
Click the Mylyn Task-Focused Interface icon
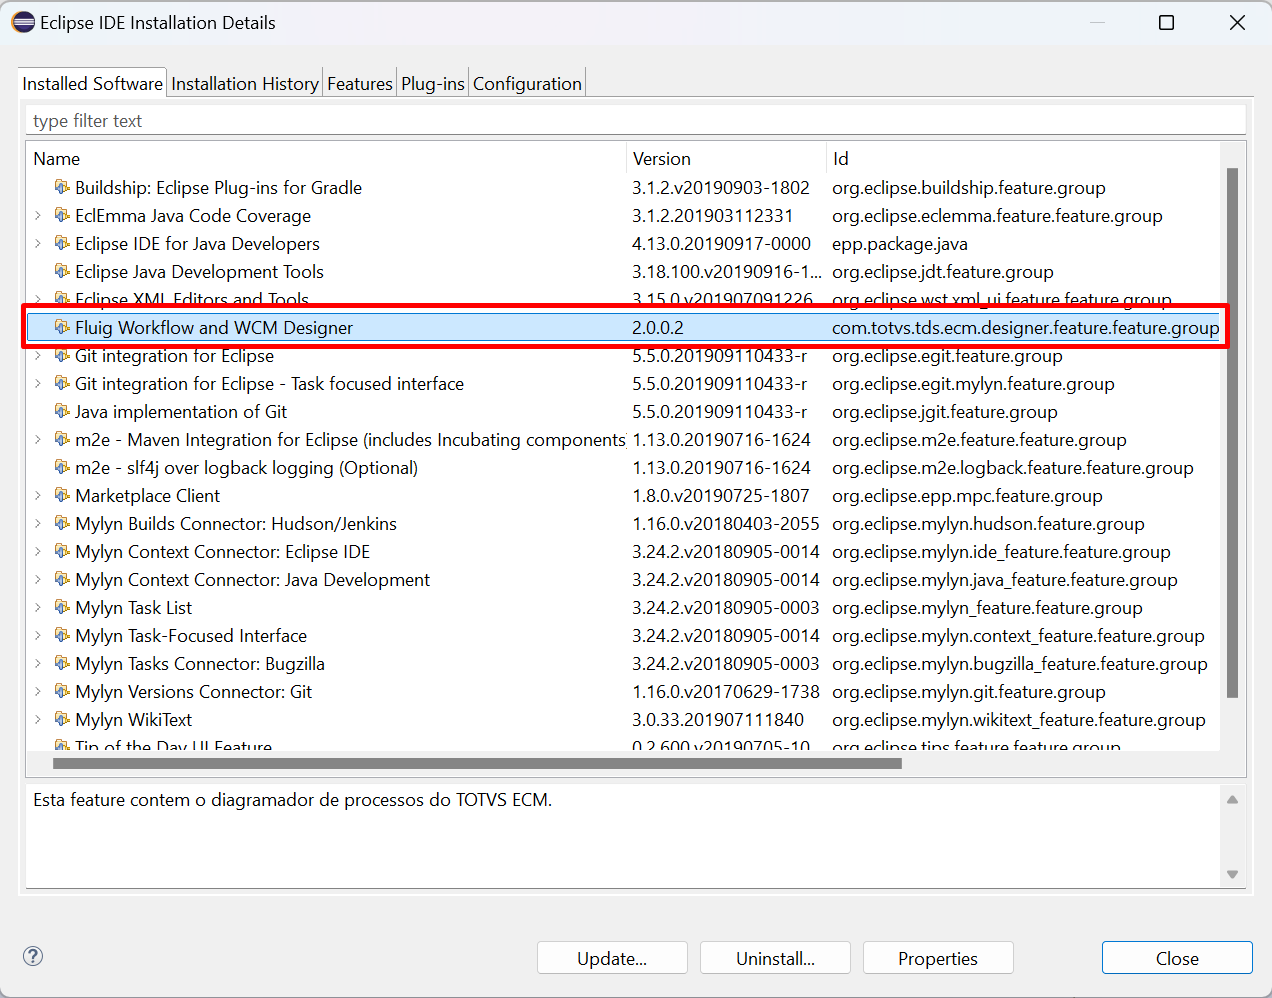(62, 635)
